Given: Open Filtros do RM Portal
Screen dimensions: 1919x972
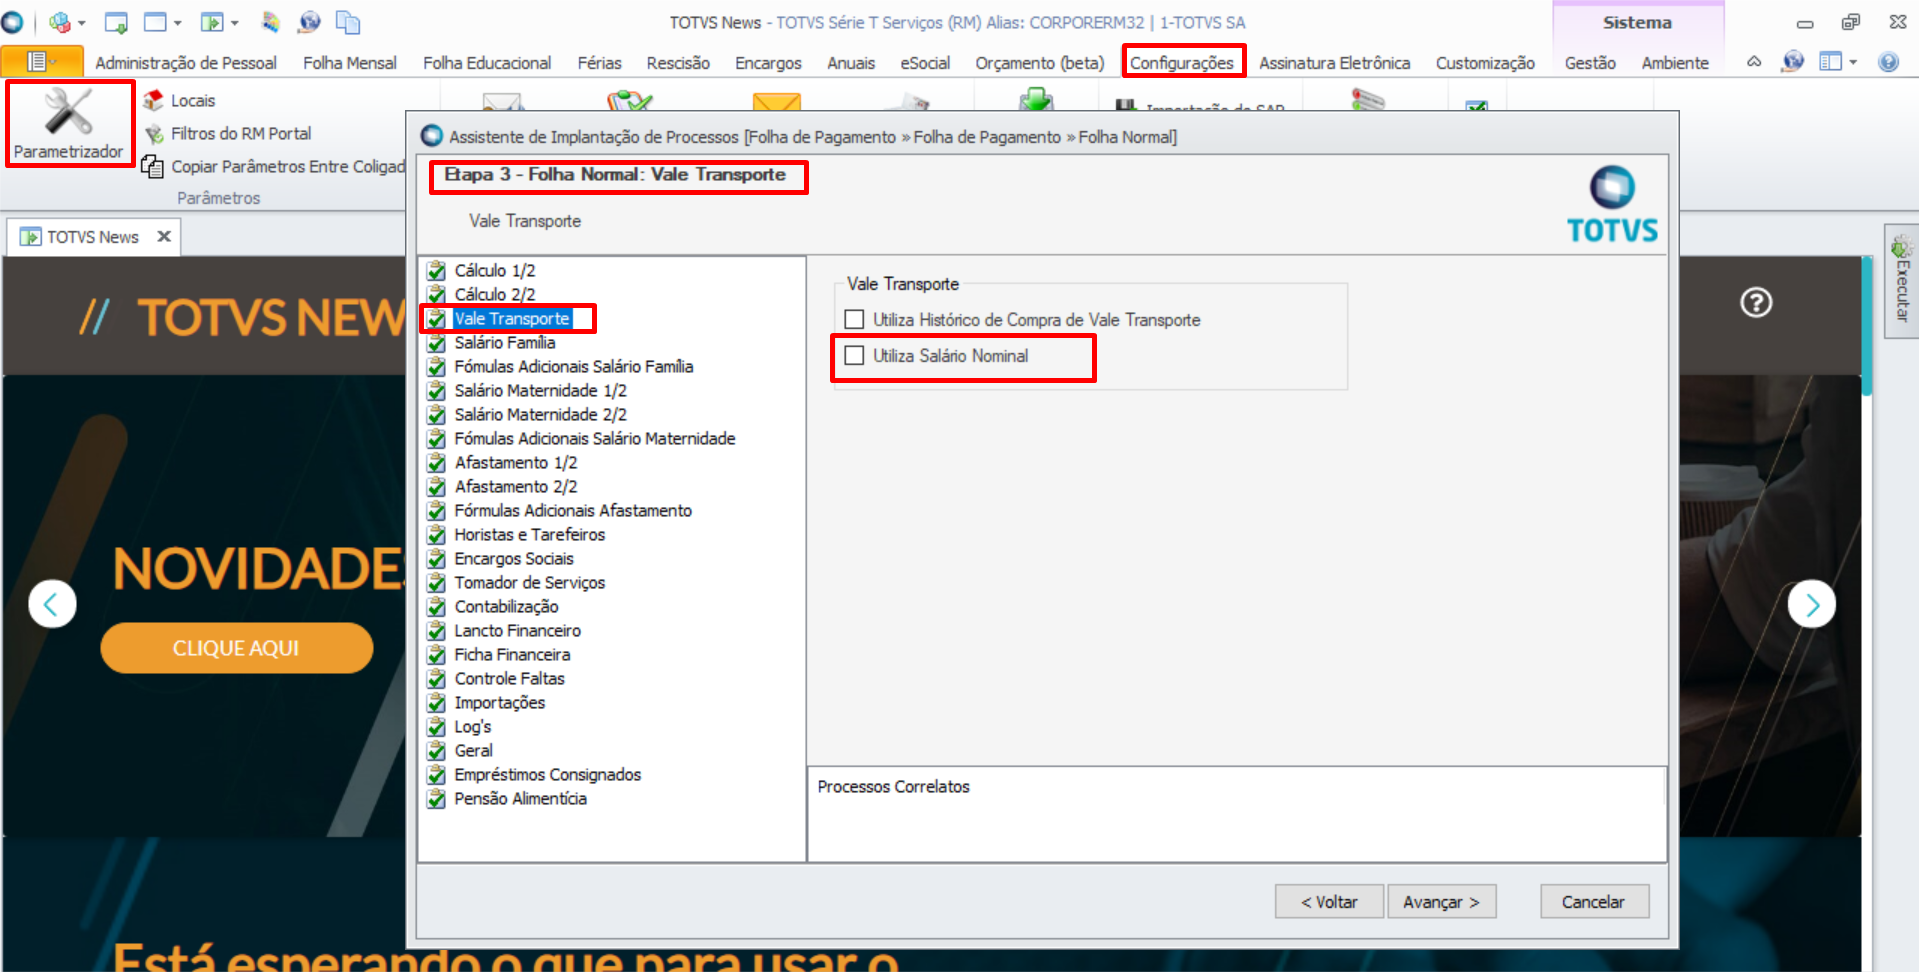Looking at the screenshot, I should point(240,134).
